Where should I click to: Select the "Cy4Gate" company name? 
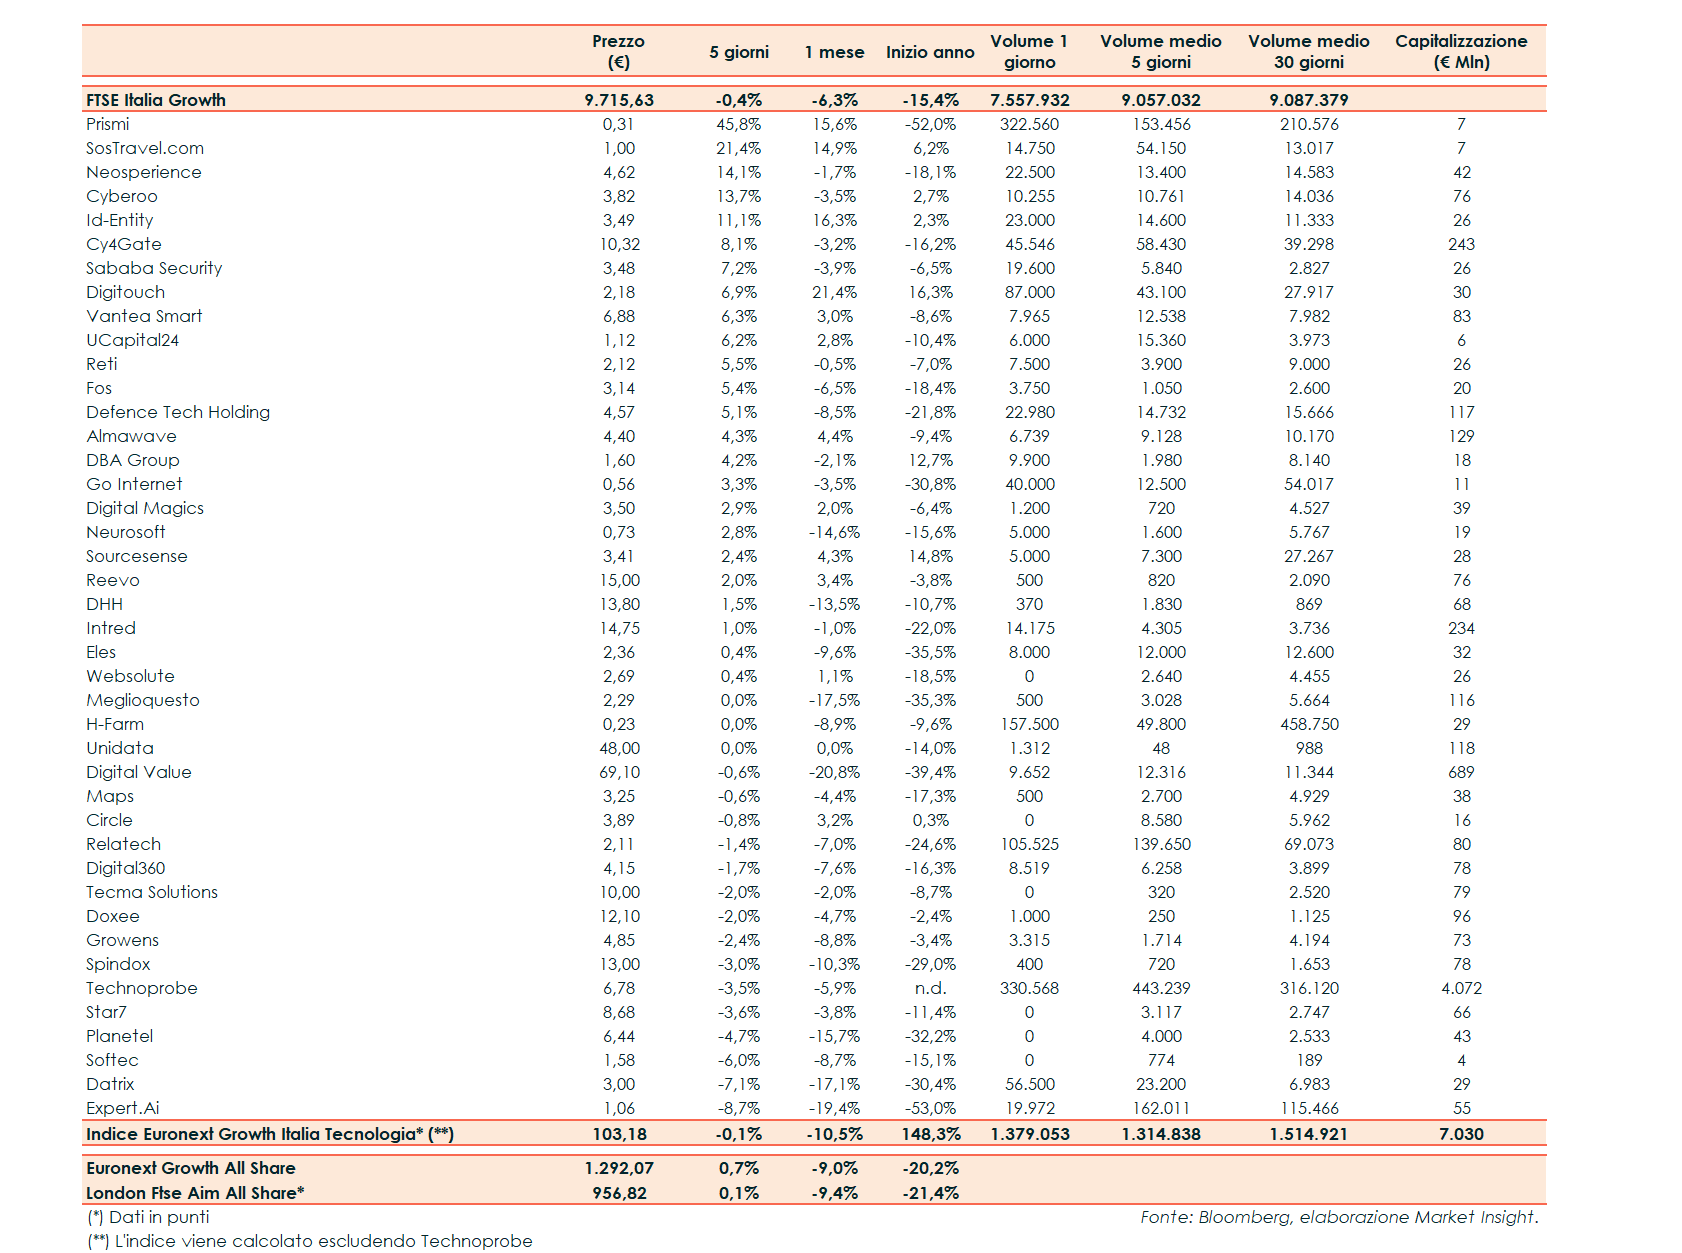[124, 244]
